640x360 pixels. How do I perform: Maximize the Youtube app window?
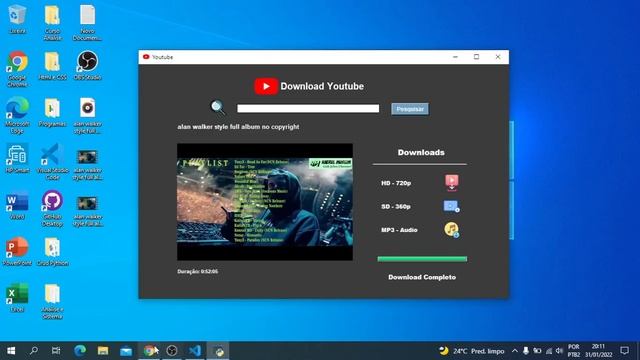pos(476,57)
